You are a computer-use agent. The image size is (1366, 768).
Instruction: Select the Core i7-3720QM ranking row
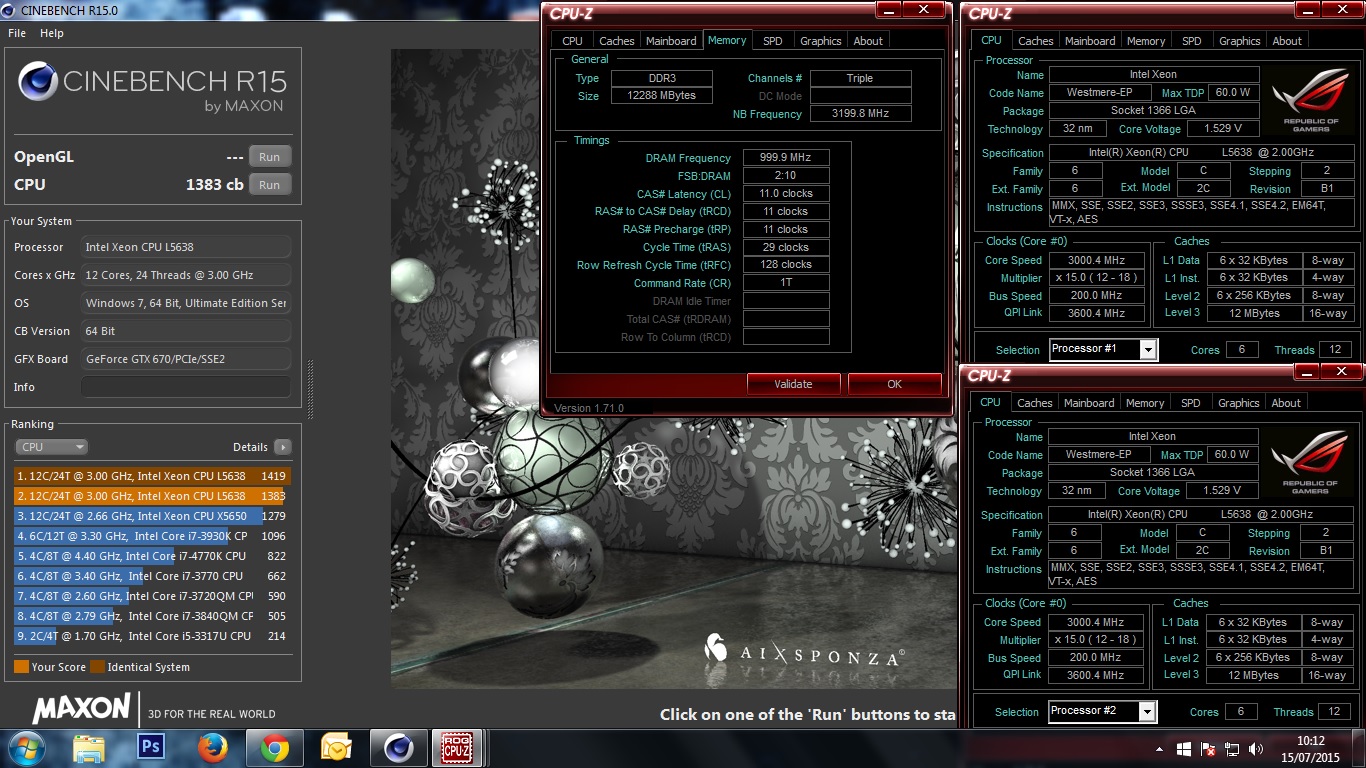[x=151, y=596]
